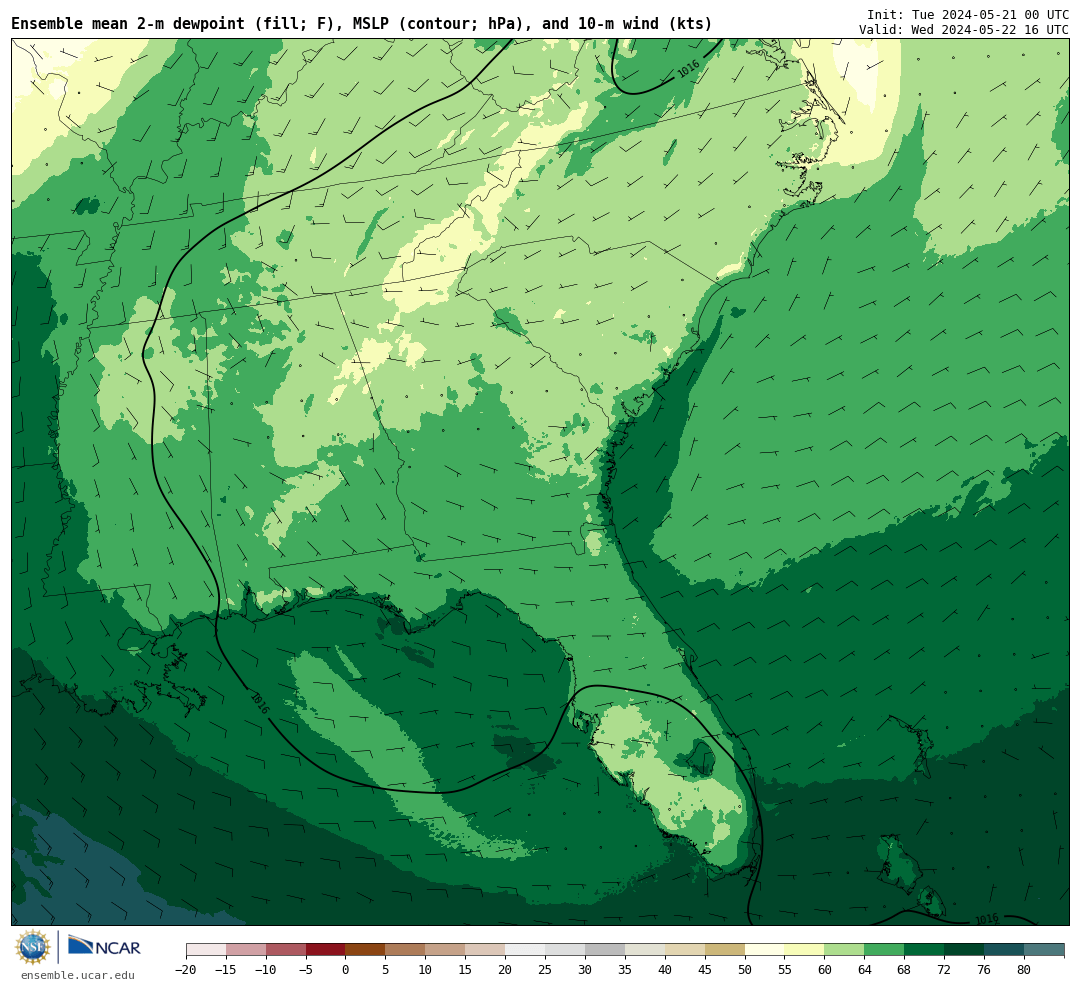Select the map title about ensemble mean dewpoint
This screenshot has width=1080, height=988.
tap(362, 23)
